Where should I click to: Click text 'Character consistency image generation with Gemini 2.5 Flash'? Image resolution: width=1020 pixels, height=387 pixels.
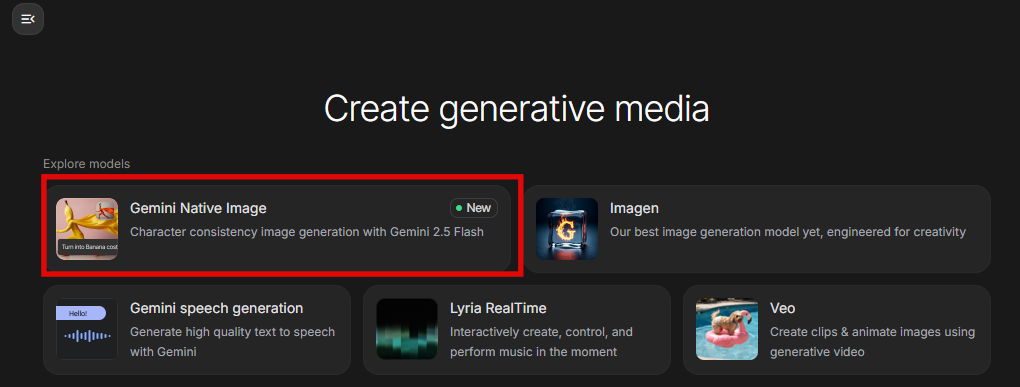coord(307,232)
